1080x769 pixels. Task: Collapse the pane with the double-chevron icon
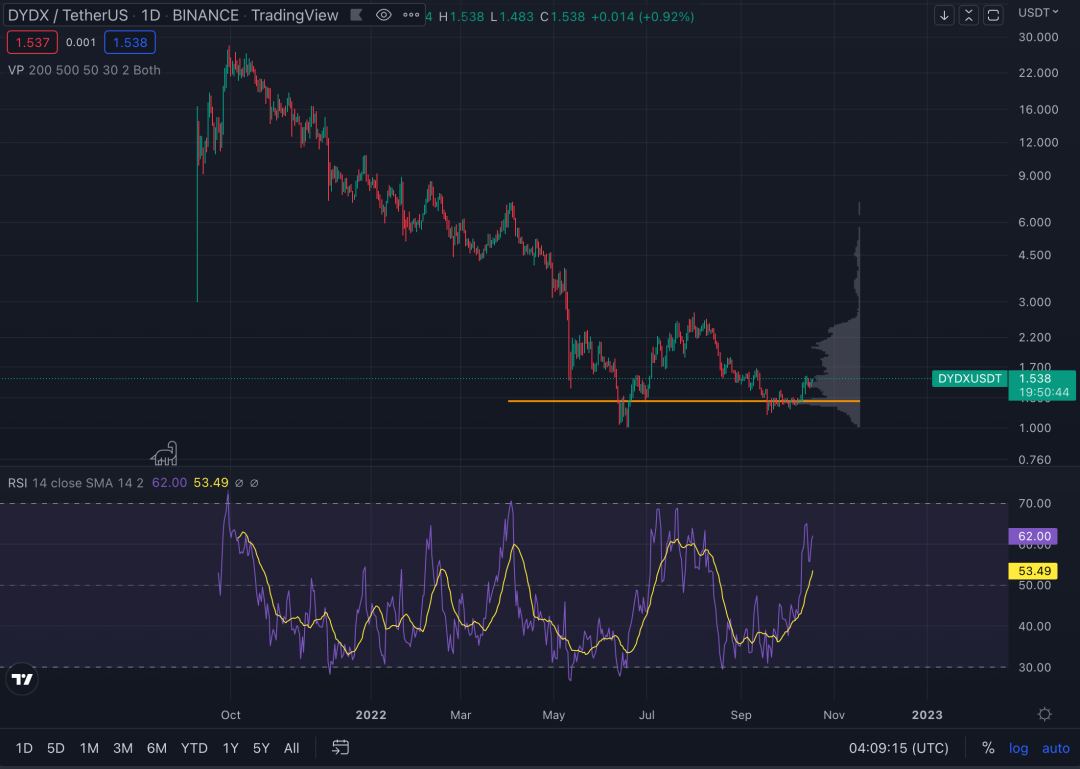point(968,14)
